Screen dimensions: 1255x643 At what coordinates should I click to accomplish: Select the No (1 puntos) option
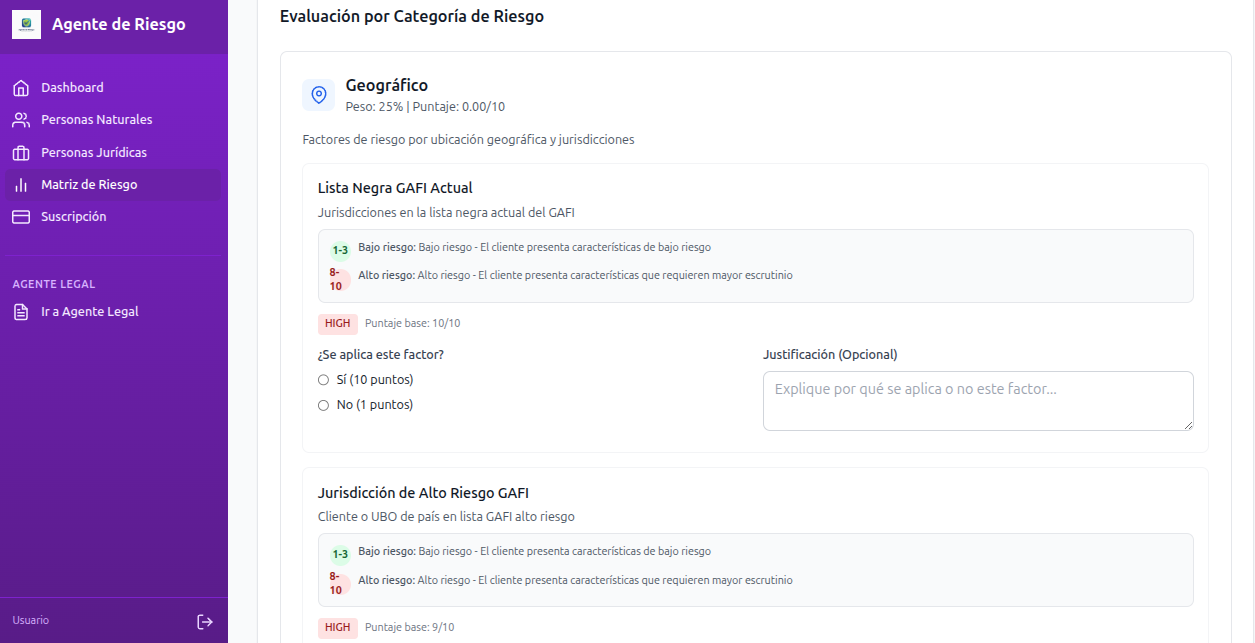click(322, 404)
